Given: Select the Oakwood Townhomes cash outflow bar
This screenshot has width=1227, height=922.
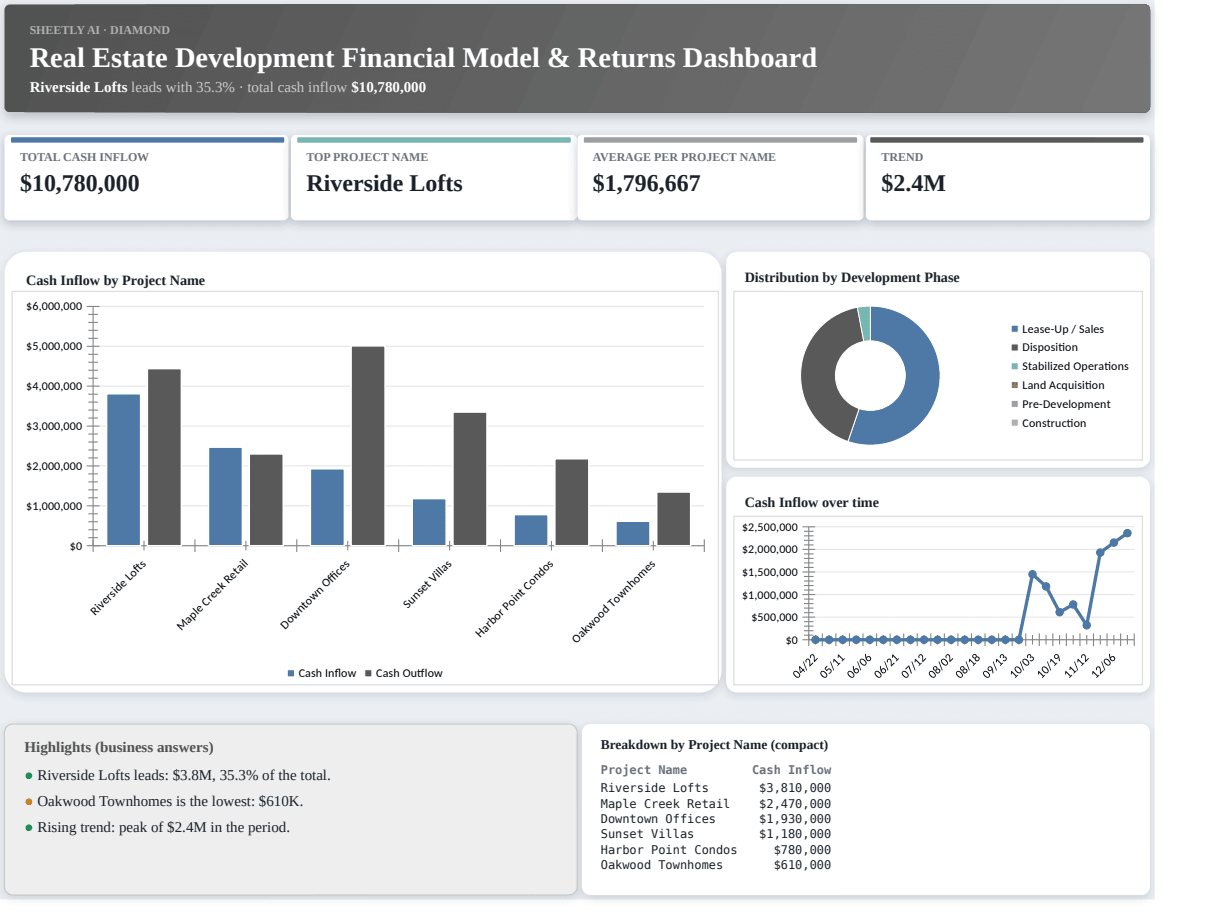Looking at the screenshot, I should coord(673,519).
